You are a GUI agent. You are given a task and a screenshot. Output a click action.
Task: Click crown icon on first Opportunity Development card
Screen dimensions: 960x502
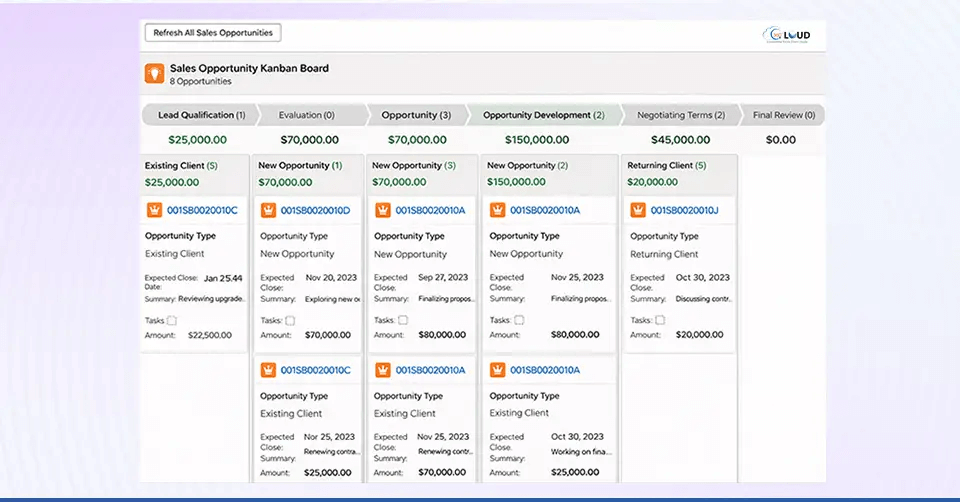[x=498, y=210]
